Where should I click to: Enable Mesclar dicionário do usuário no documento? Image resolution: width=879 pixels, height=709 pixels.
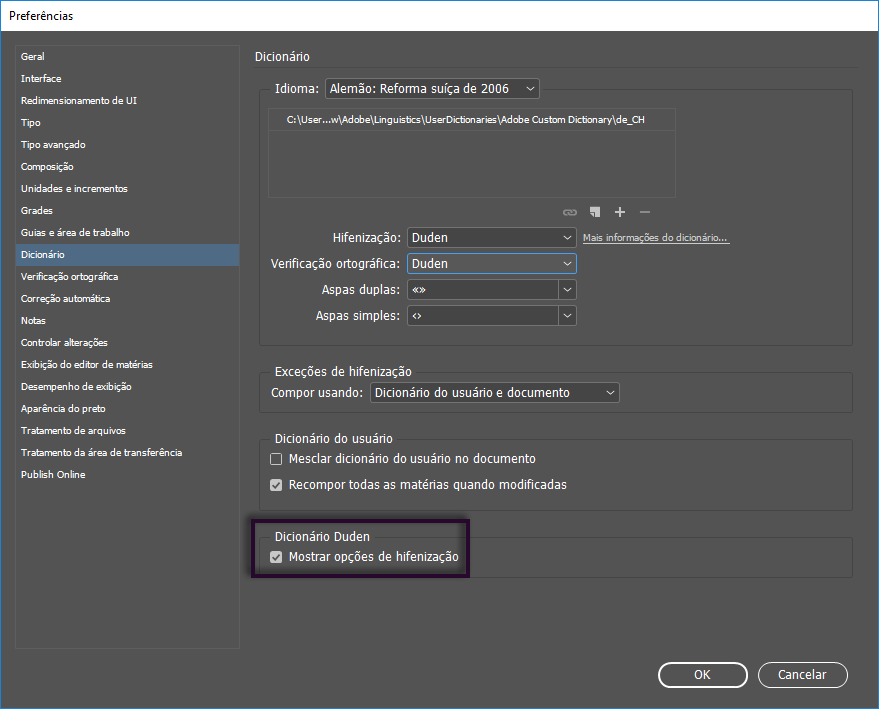pos(276,459)
